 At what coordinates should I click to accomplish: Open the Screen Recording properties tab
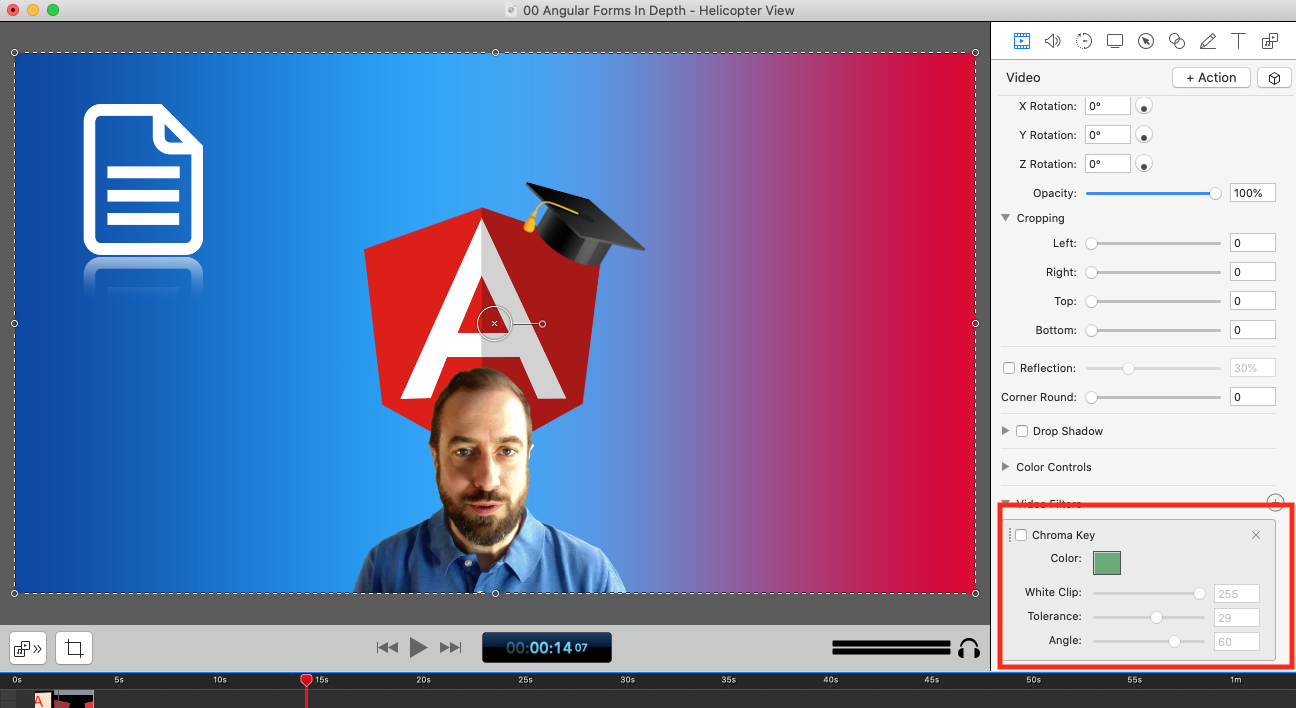(1115, 41)
